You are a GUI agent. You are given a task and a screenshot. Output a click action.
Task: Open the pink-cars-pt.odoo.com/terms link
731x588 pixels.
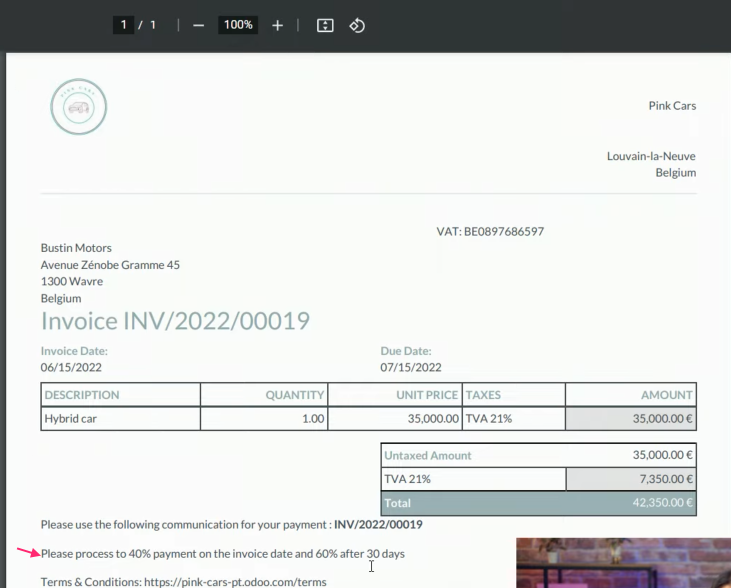235,581
